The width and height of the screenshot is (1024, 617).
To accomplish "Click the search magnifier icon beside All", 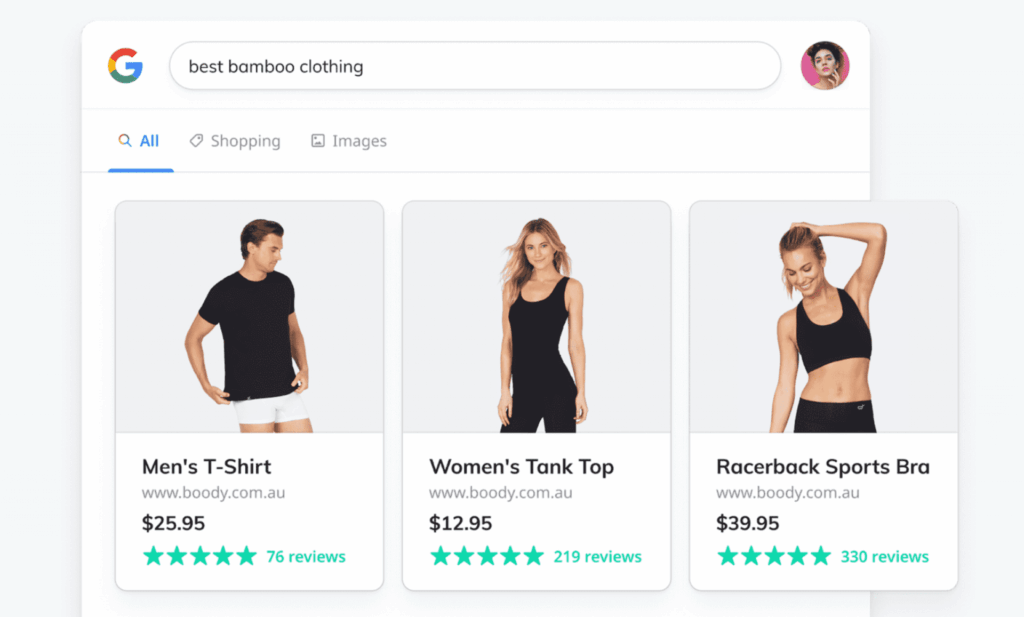I will click(x=125, y=141).
